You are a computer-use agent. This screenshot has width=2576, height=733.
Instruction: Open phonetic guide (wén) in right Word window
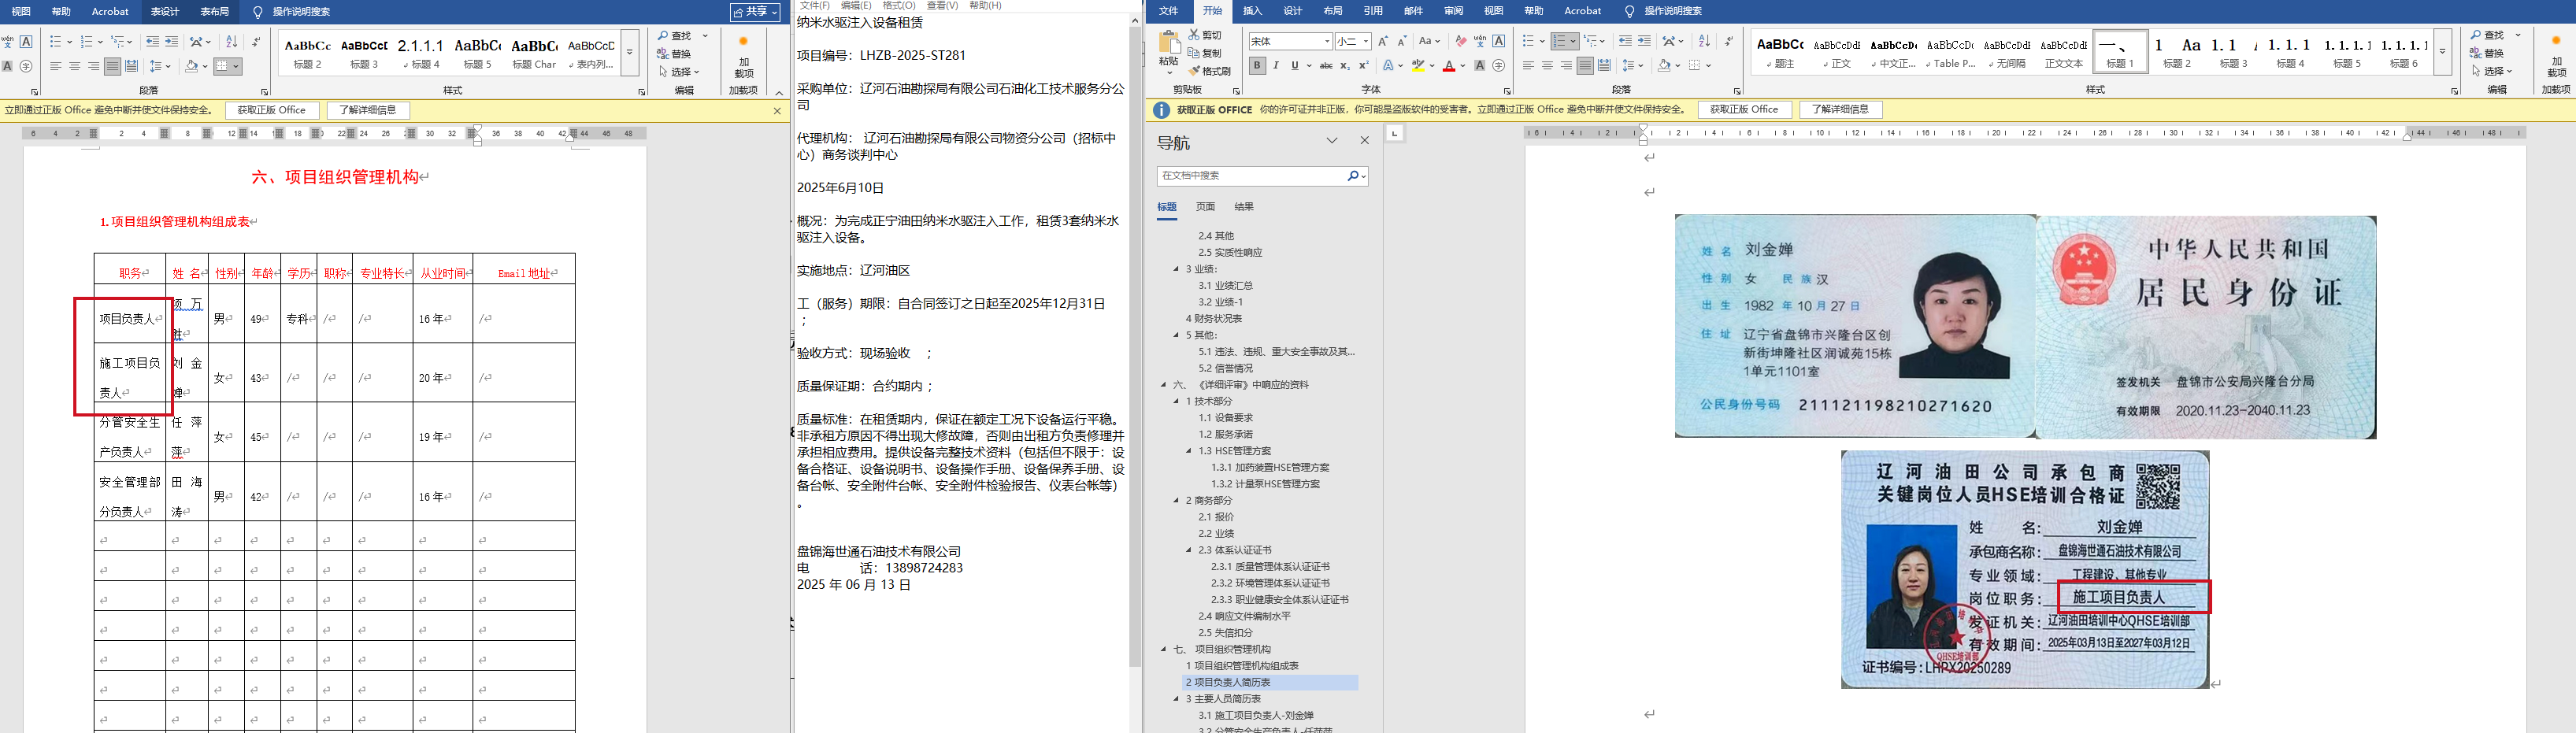pyautogui.click(x=1480, y=41)
